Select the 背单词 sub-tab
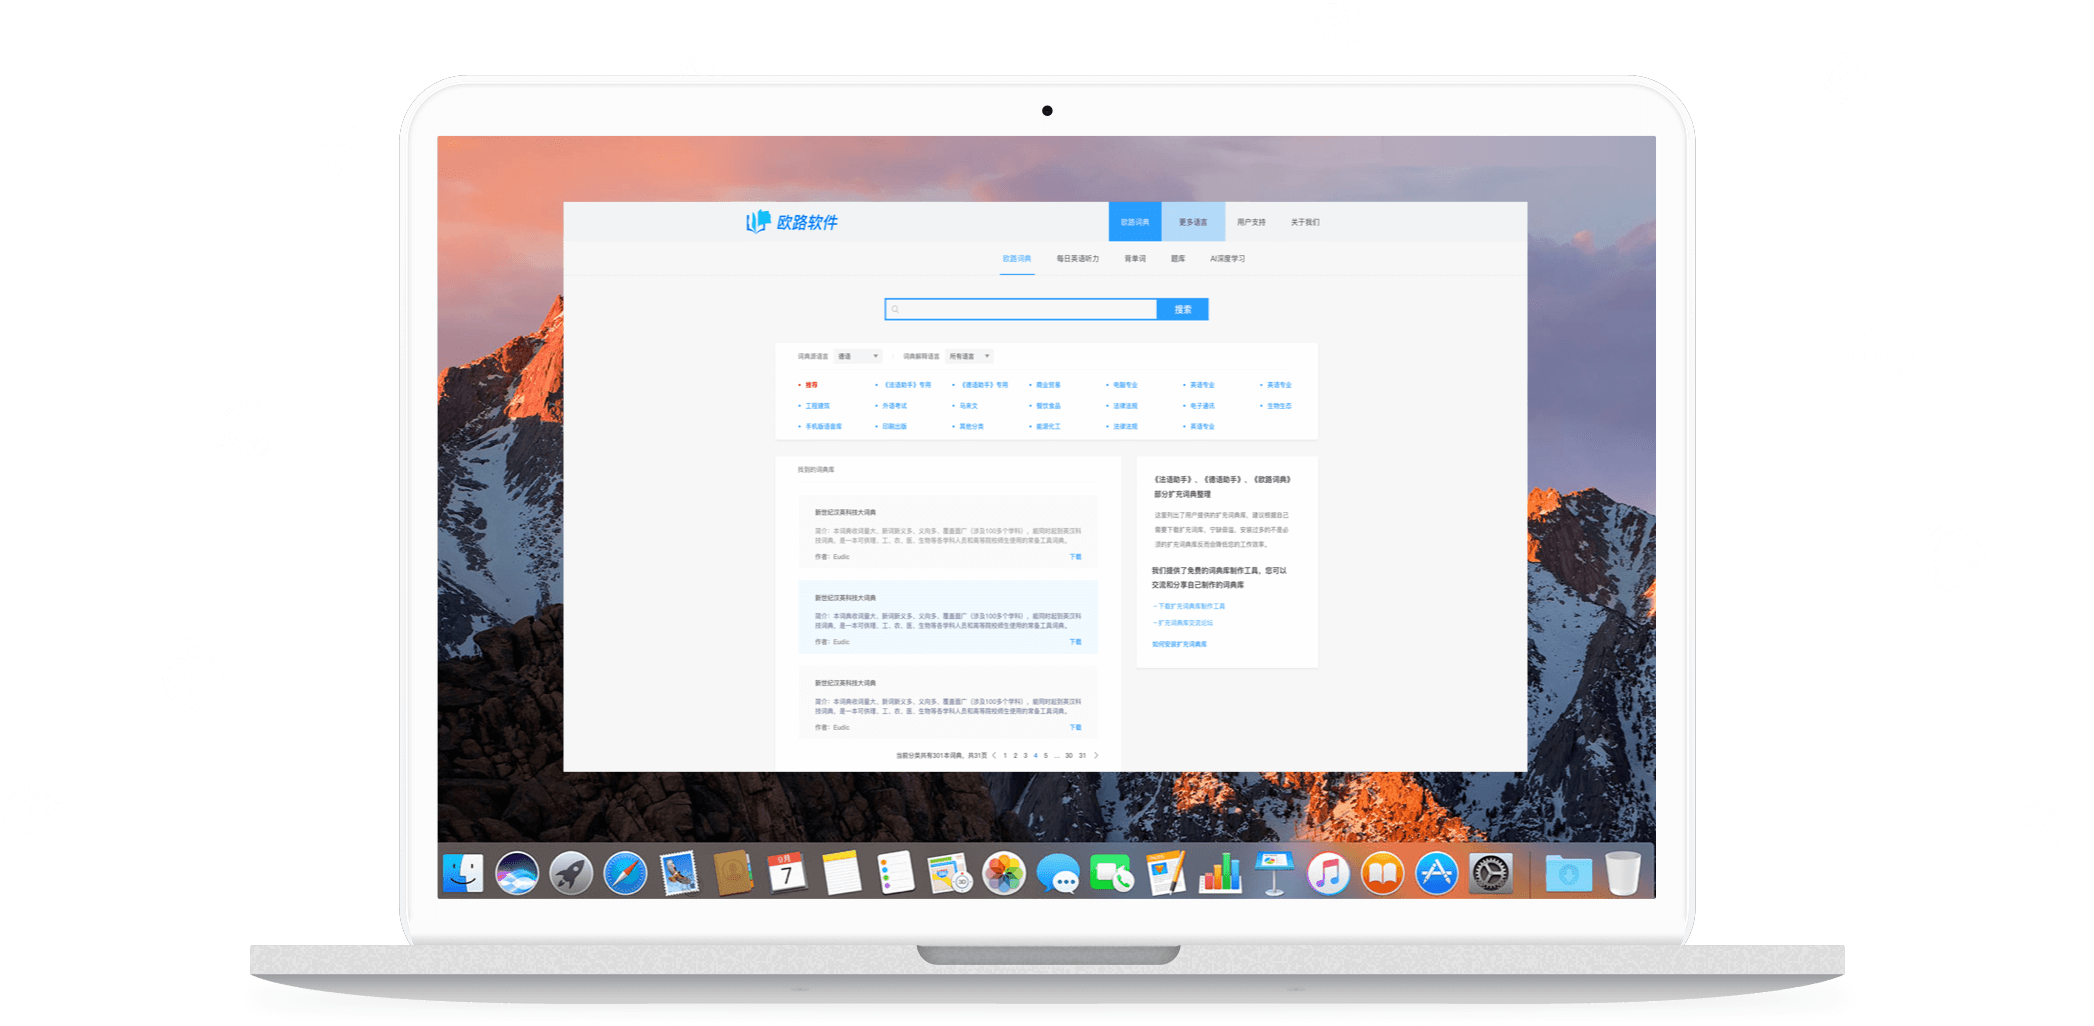 coord(1135,259)
